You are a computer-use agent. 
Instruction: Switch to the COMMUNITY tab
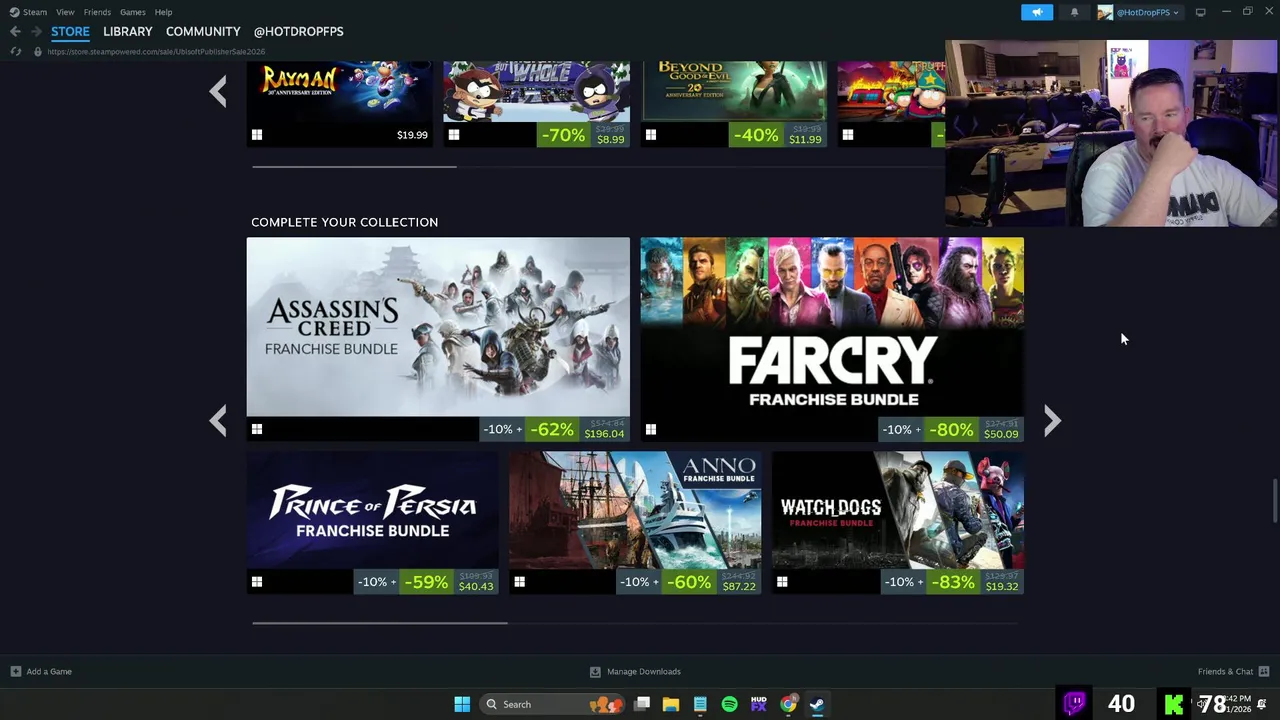[x=203, y=31]
